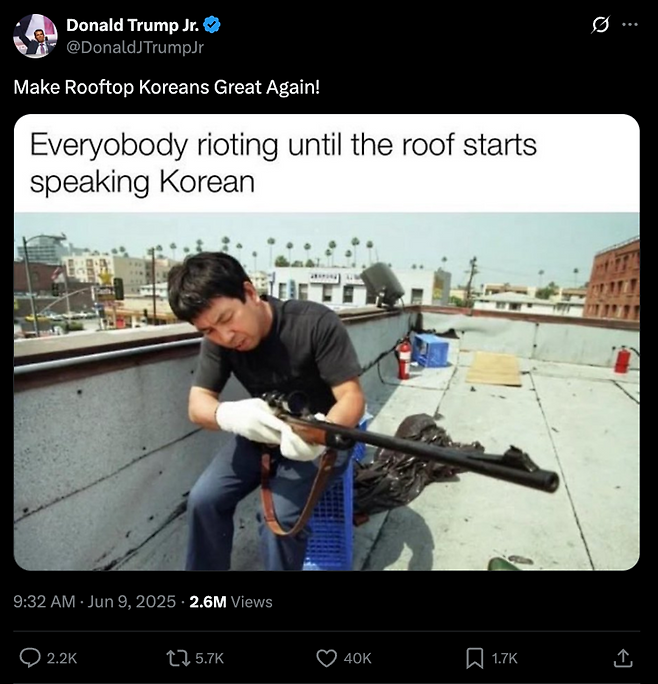Like the post with the heart icon
The width and height of the screenshot is (658, 684).
click(326, 658)
